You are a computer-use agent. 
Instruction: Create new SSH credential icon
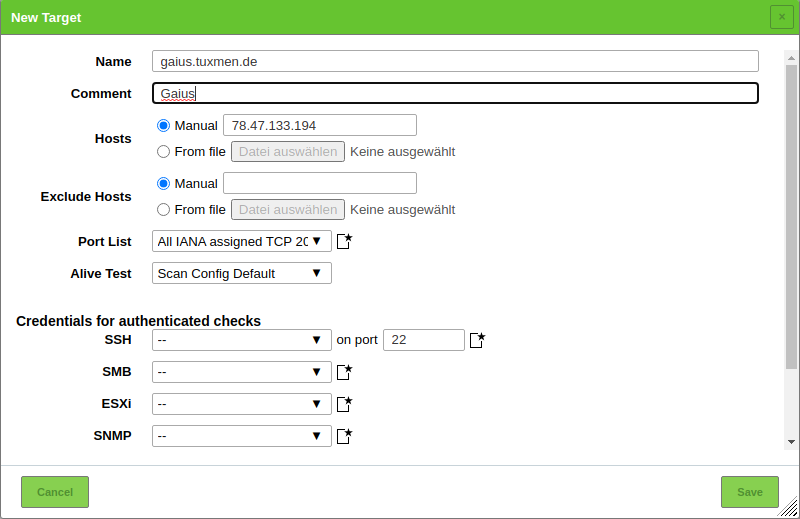477,340
